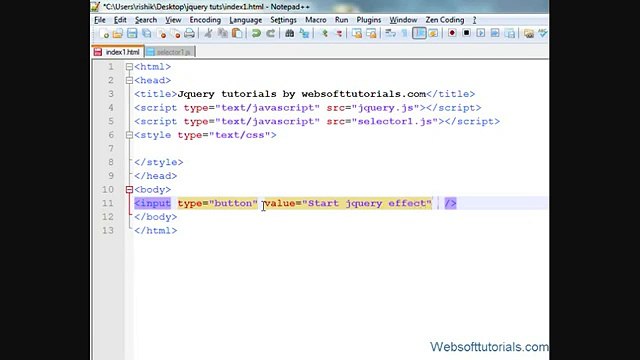Click the title text 'Jquery tutorials by websofttutorials.com'
The image size is (640, 360).
click(302, 94)
